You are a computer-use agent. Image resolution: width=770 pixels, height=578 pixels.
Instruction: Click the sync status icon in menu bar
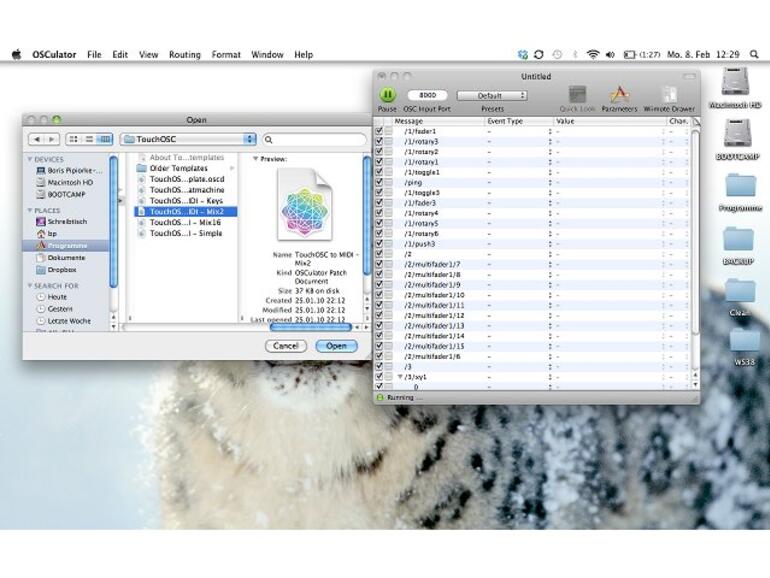tap(539, 55)
